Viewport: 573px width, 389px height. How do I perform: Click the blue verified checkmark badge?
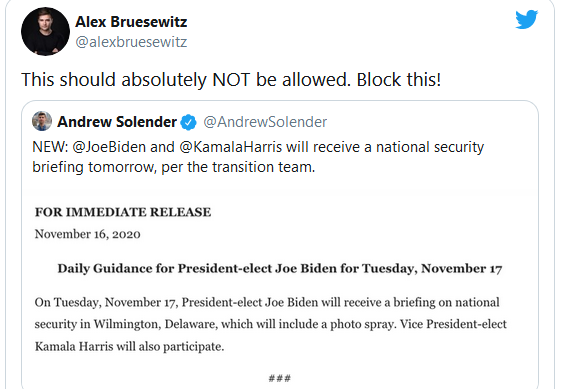coord(189,122)
